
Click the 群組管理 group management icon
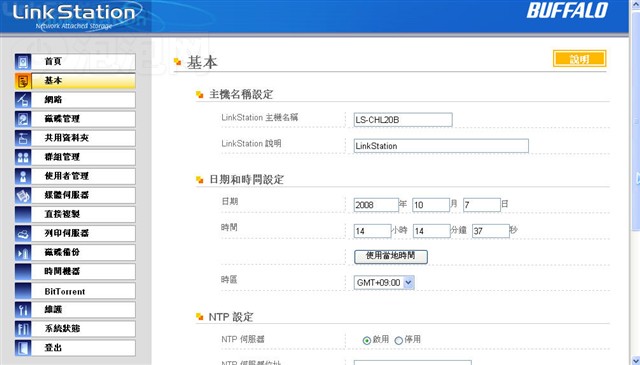pos(23,157)
